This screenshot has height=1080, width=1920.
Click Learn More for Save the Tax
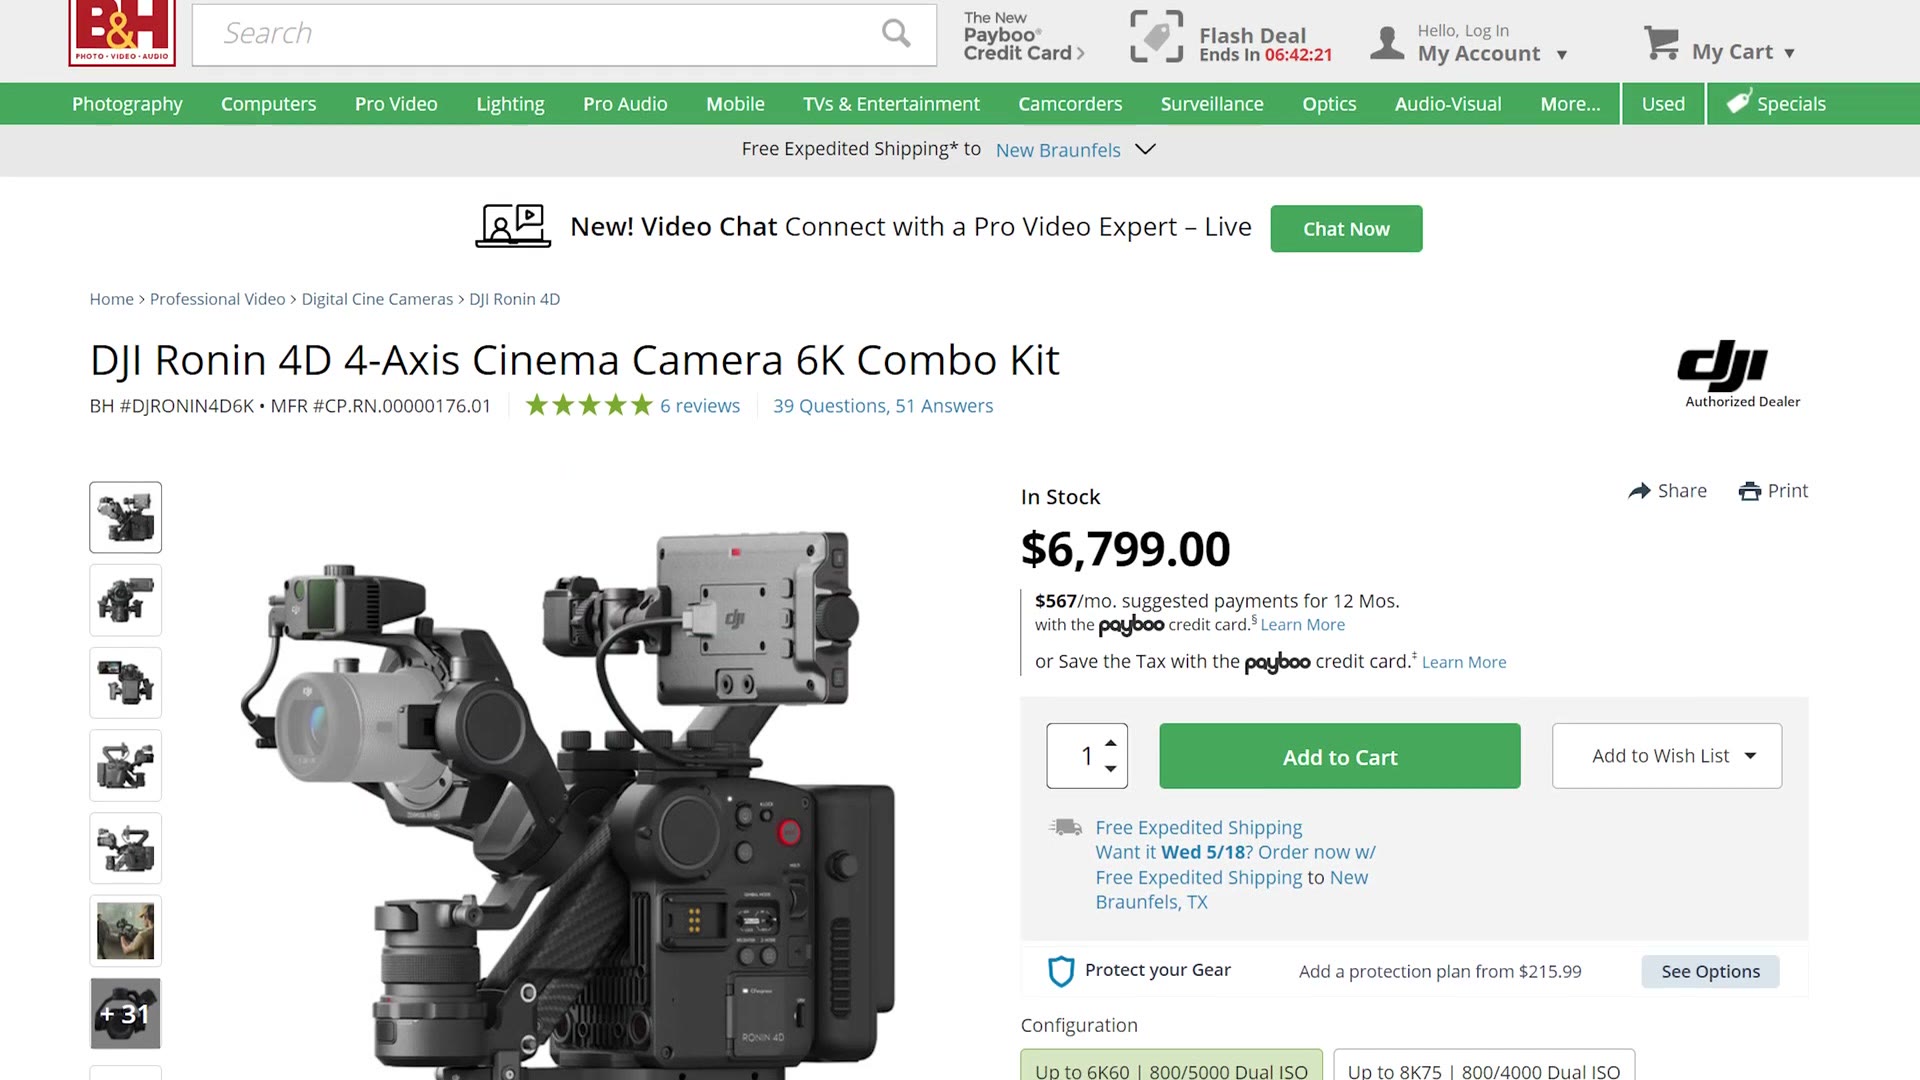click(1464, 662)
